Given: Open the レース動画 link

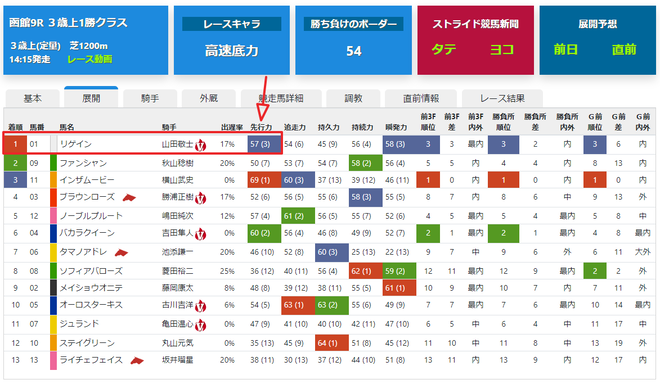Looking at the screenshot, I should tap(90, 59).
